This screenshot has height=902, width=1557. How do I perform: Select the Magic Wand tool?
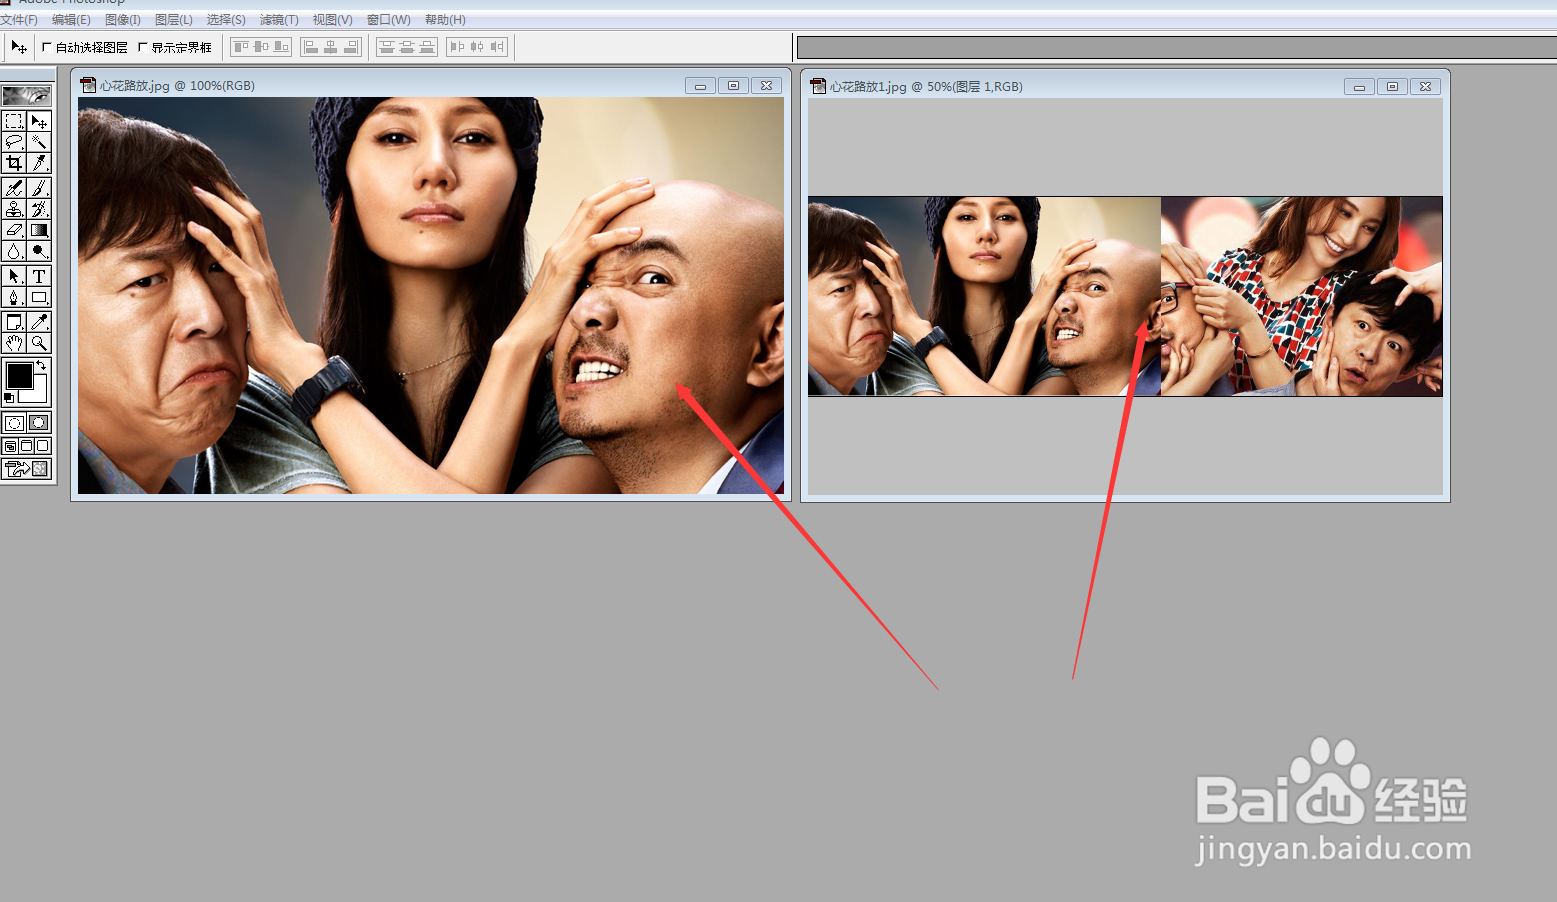39,142
